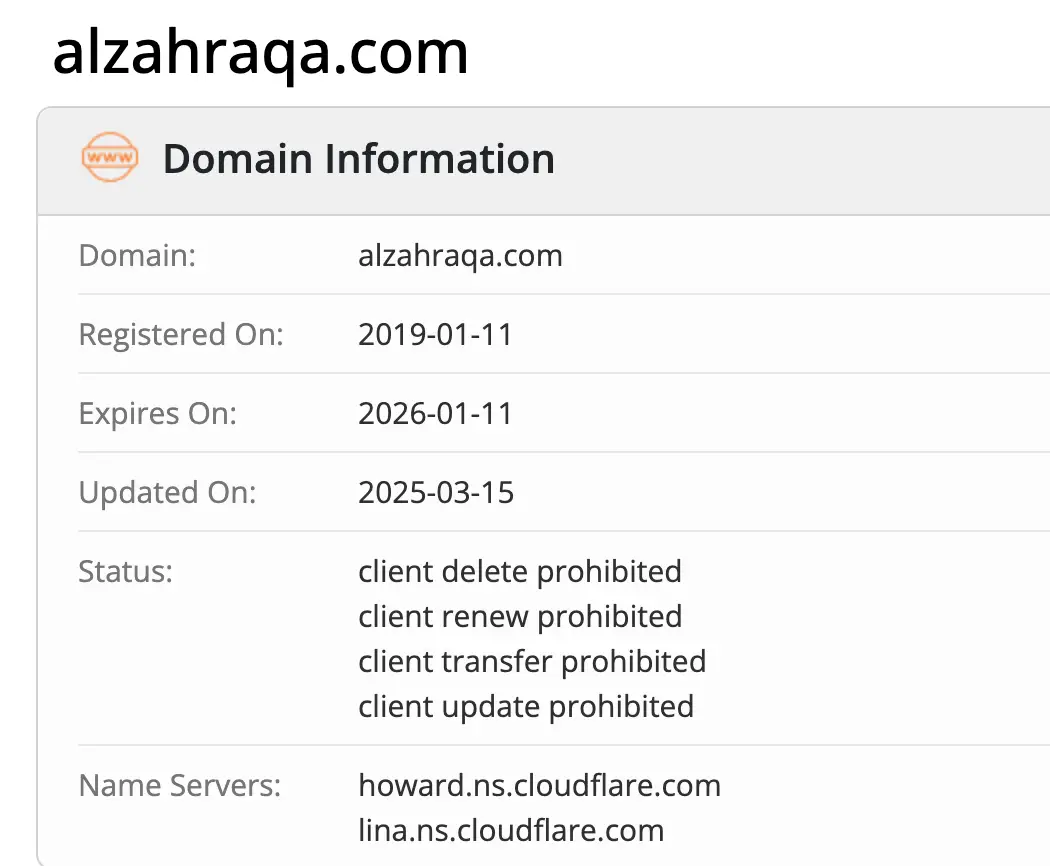
Task: Click the Domain: field label
Action: (x=137, y=255)
